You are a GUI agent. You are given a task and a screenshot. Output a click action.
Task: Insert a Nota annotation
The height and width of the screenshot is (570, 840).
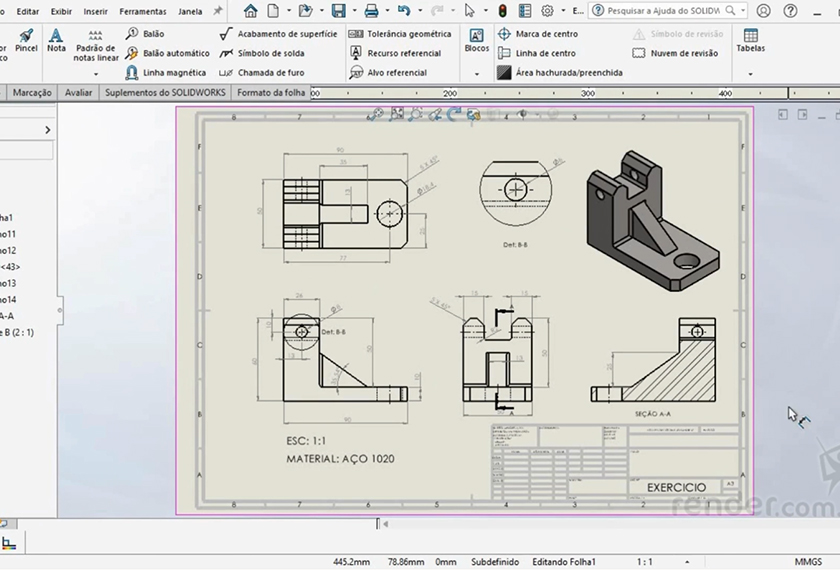(56, 40)
